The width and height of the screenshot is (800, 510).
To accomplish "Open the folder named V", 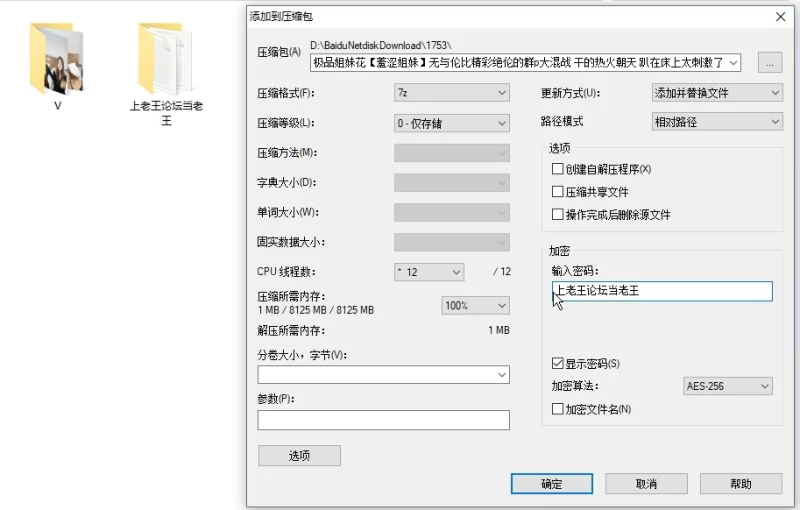I will [x=56, y=59].
